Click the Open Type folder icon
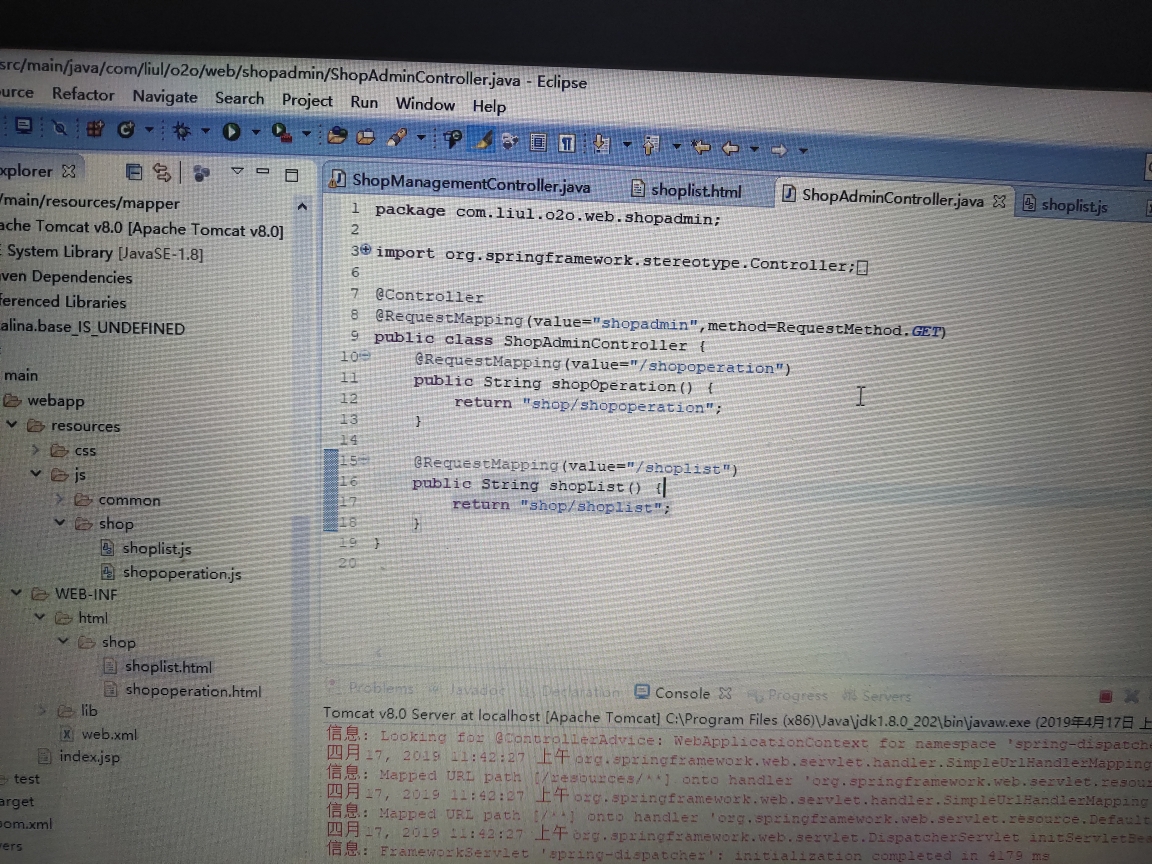 pos(336,134)
